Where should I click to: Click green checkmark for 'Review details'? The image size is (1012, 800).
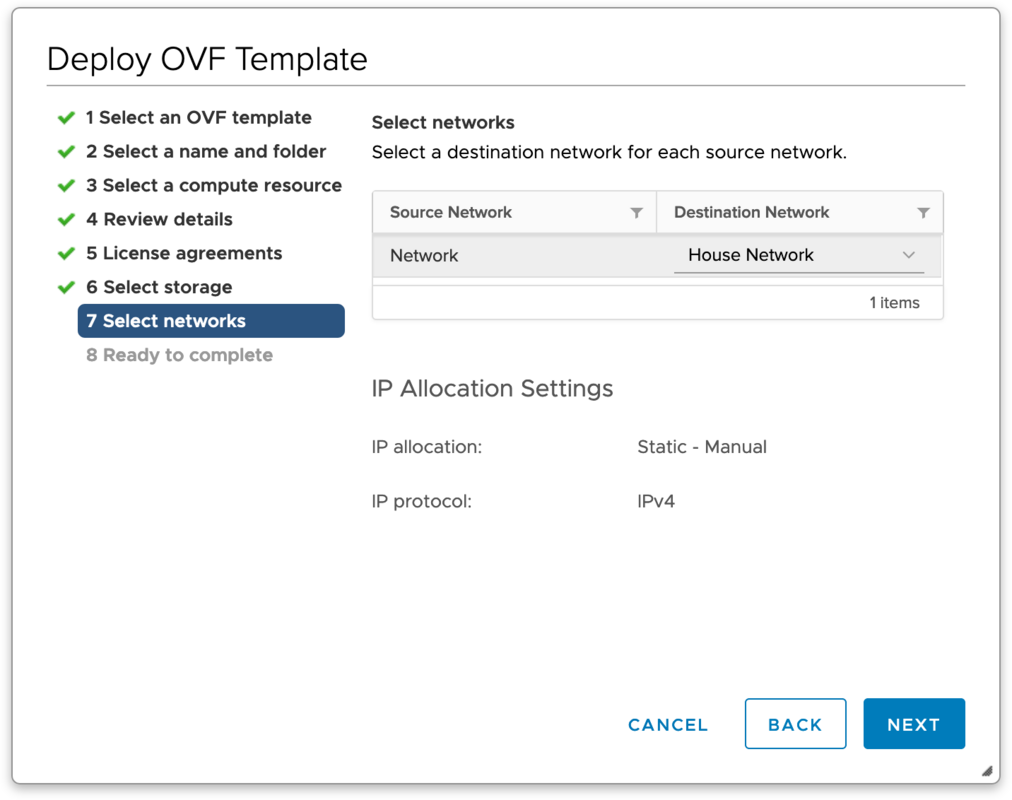coord(66,219)
